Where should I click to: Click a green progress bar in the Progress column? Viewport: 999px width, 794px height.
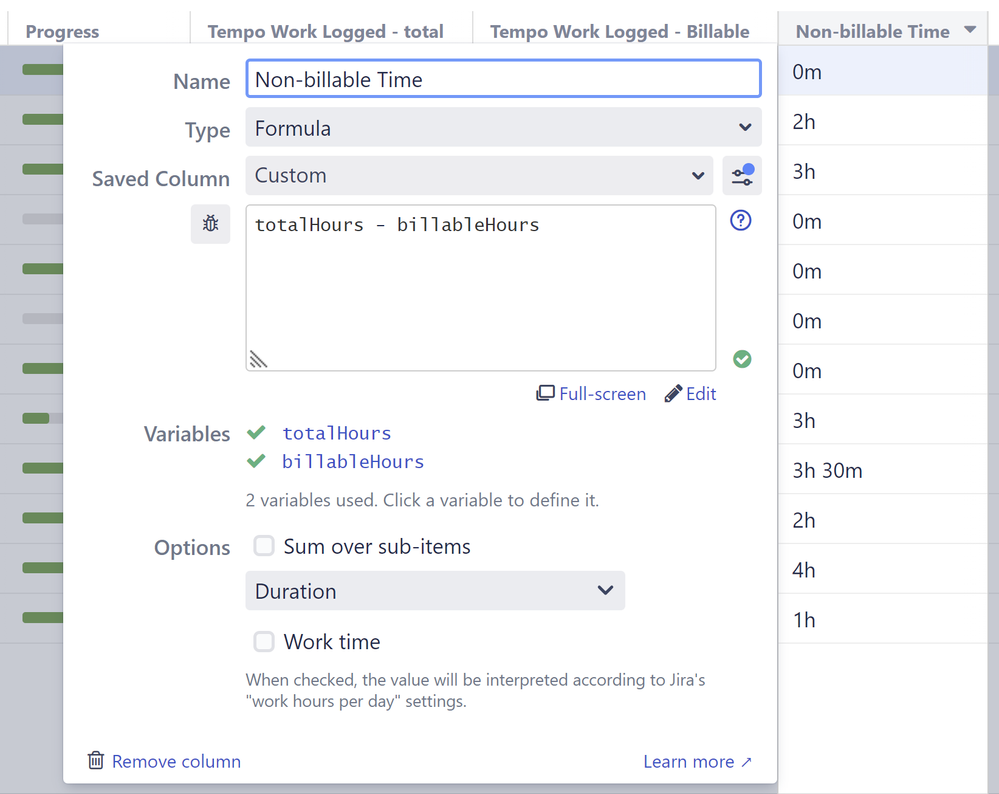40,70
